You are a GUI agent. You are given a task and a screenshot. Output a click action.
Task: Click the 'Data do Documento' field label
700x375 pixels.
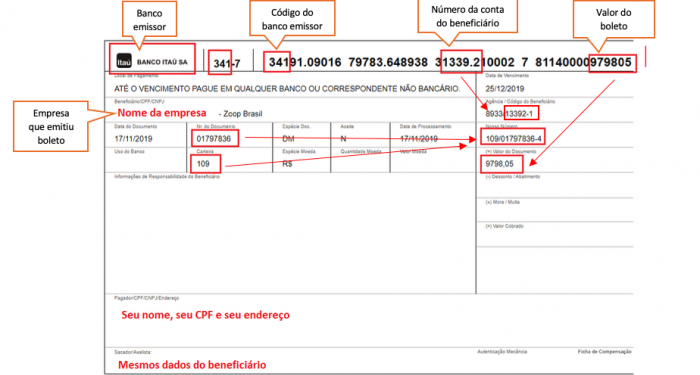135,126
